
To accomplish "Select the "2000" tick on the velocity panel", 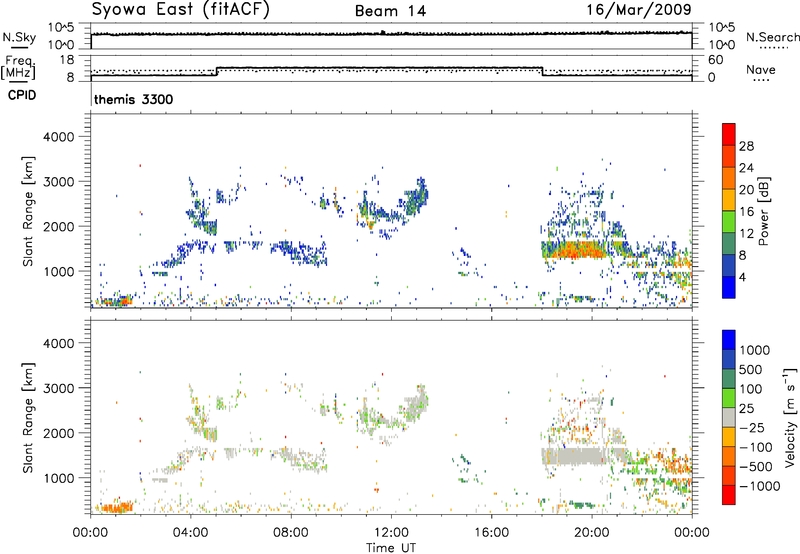I will click(59, 433).
